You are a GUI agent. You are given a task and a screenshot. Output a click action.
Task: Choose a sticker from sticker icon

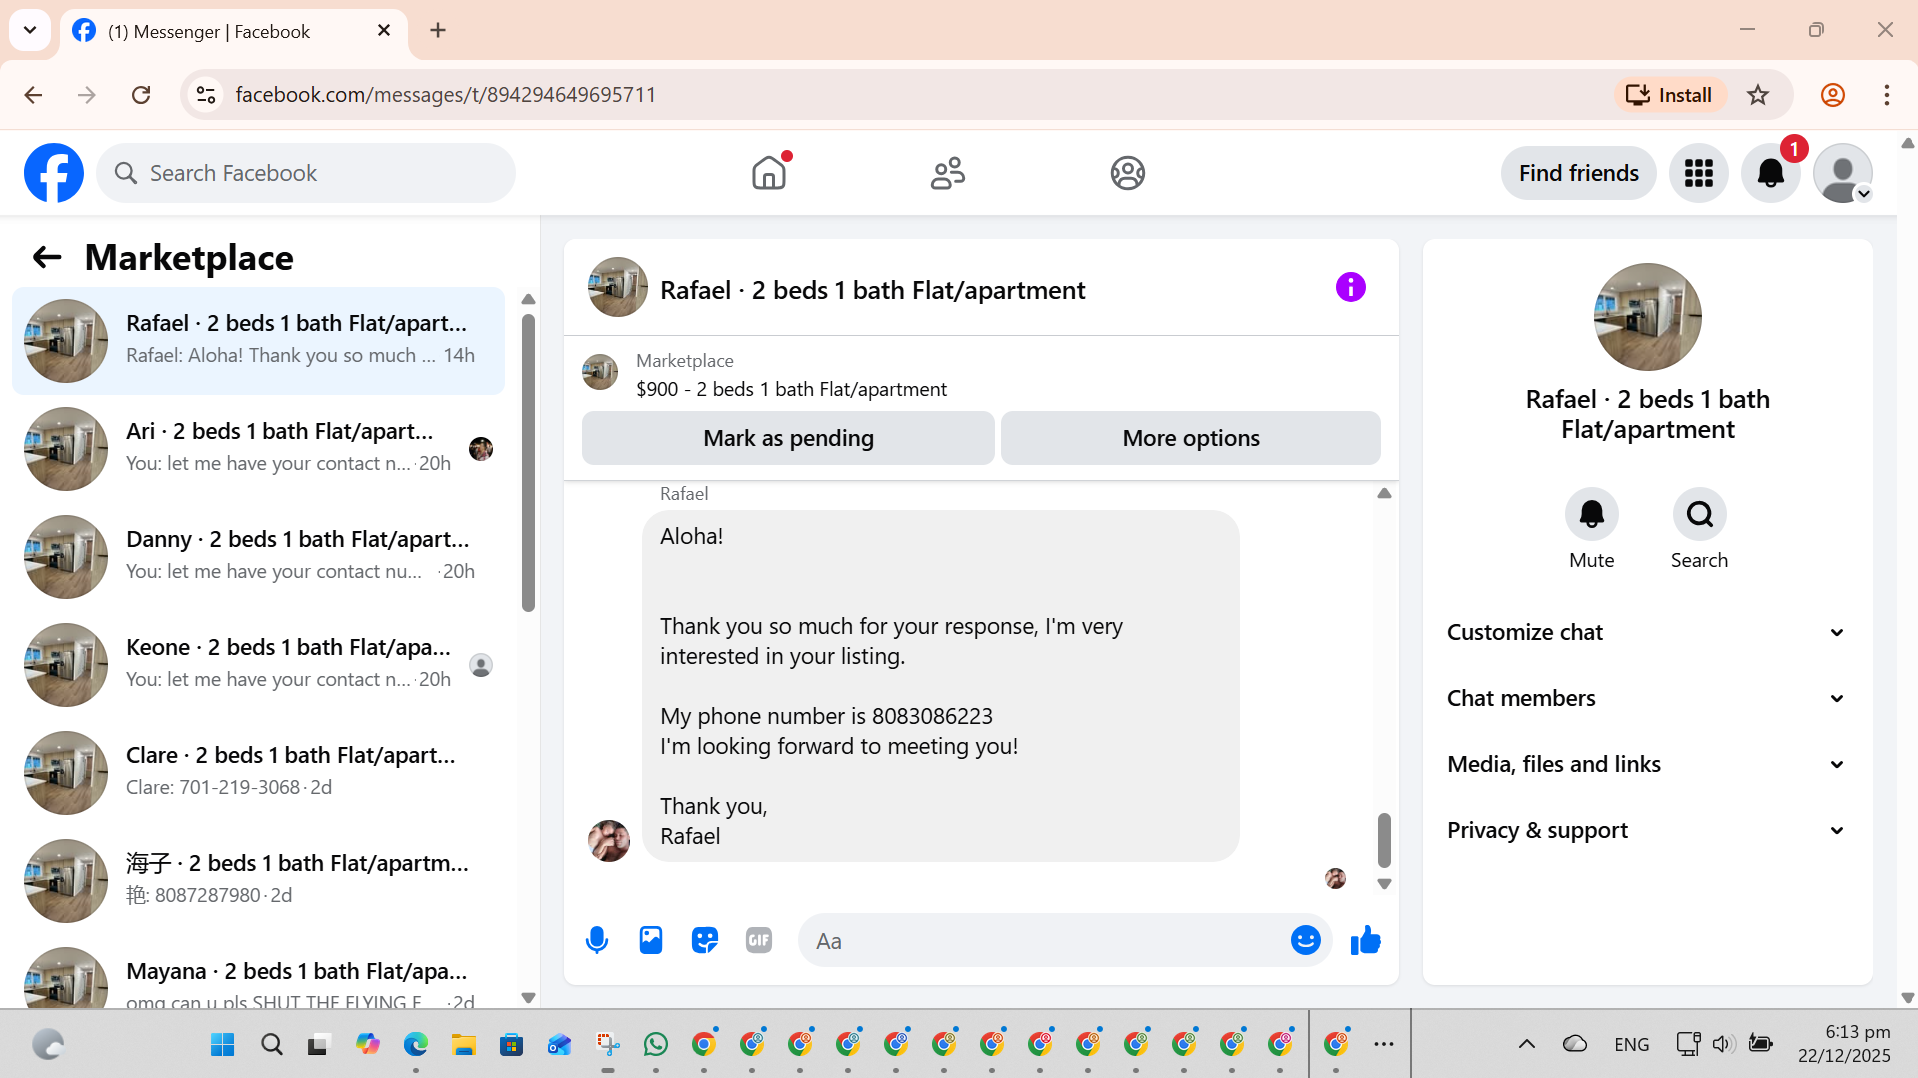(x=705, y=940)
